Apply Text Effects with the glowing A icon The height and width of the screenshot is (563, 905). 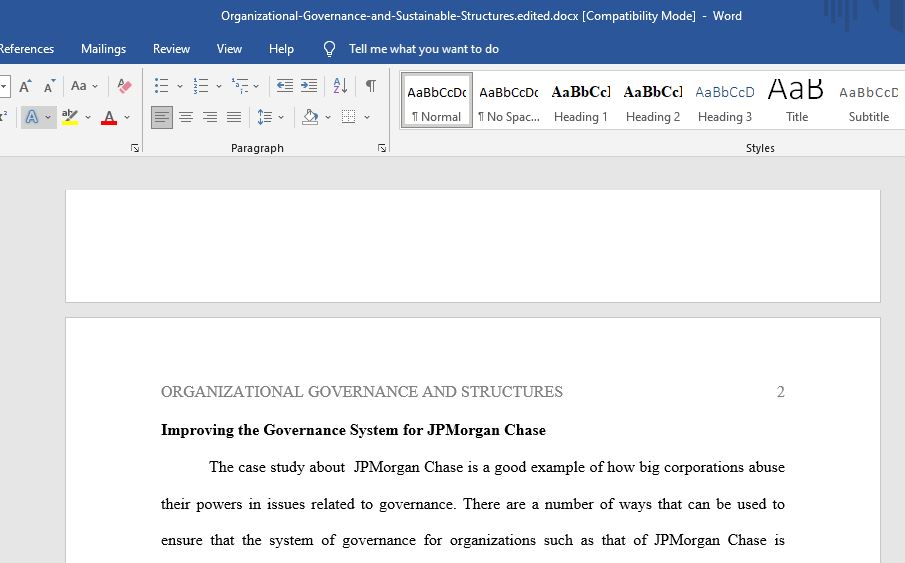(32, 117)
